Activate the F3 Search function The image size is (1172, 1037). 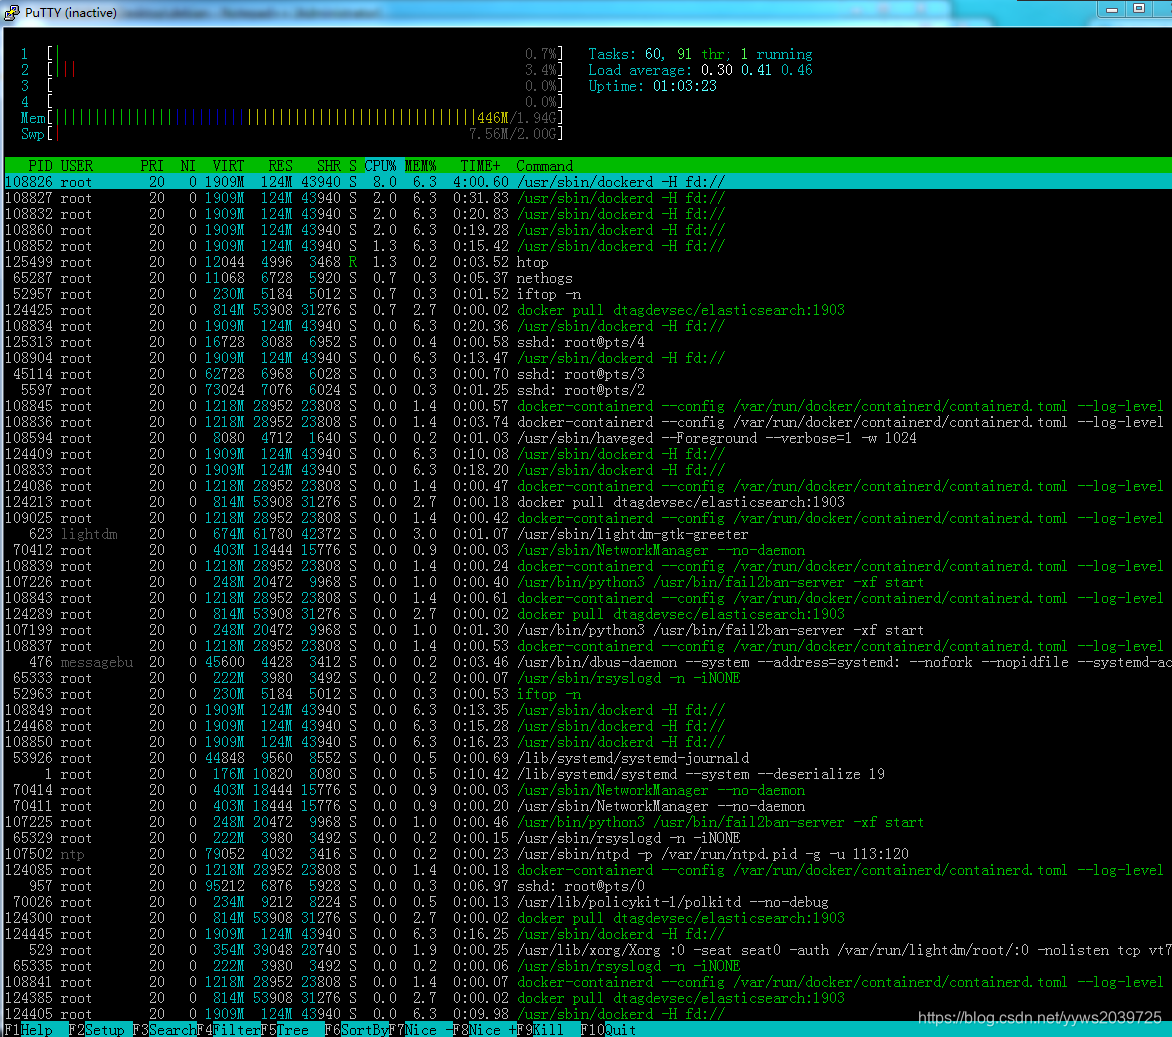coord(164,1030)
